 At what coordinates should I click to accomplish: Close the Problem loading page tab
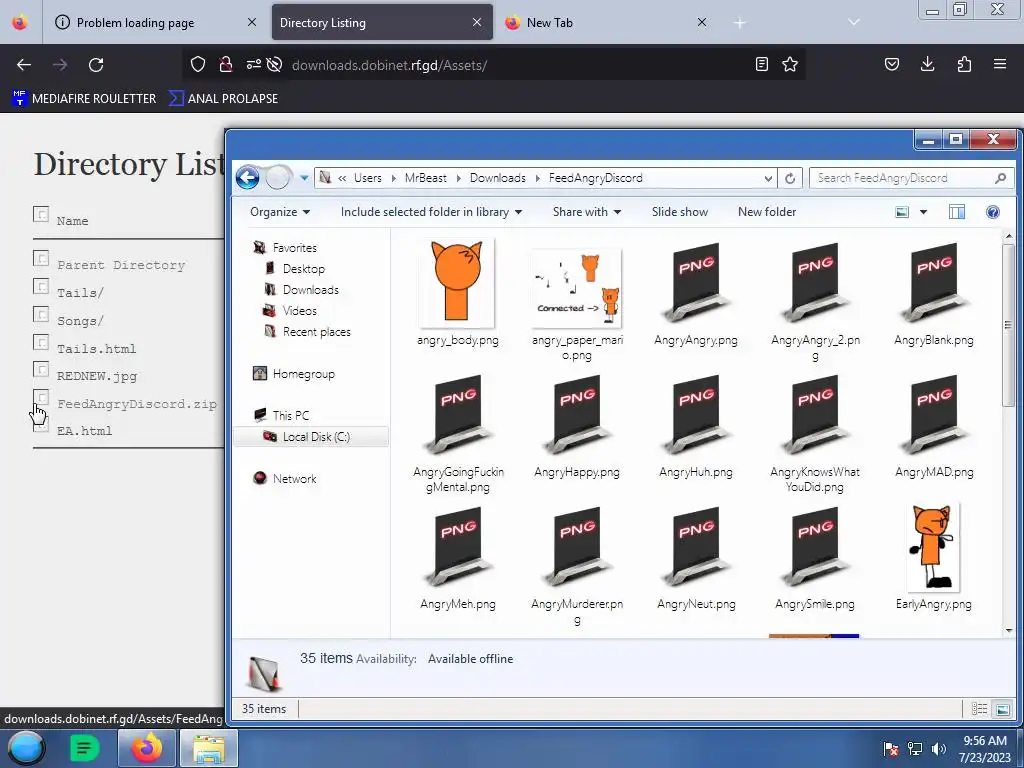pyautogui.click(x=251, y=22)
